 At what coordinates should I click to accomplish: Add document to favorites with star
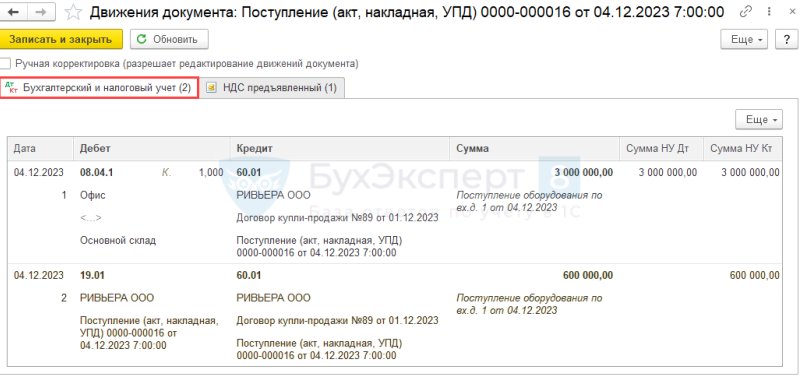[x=73, y=12]
